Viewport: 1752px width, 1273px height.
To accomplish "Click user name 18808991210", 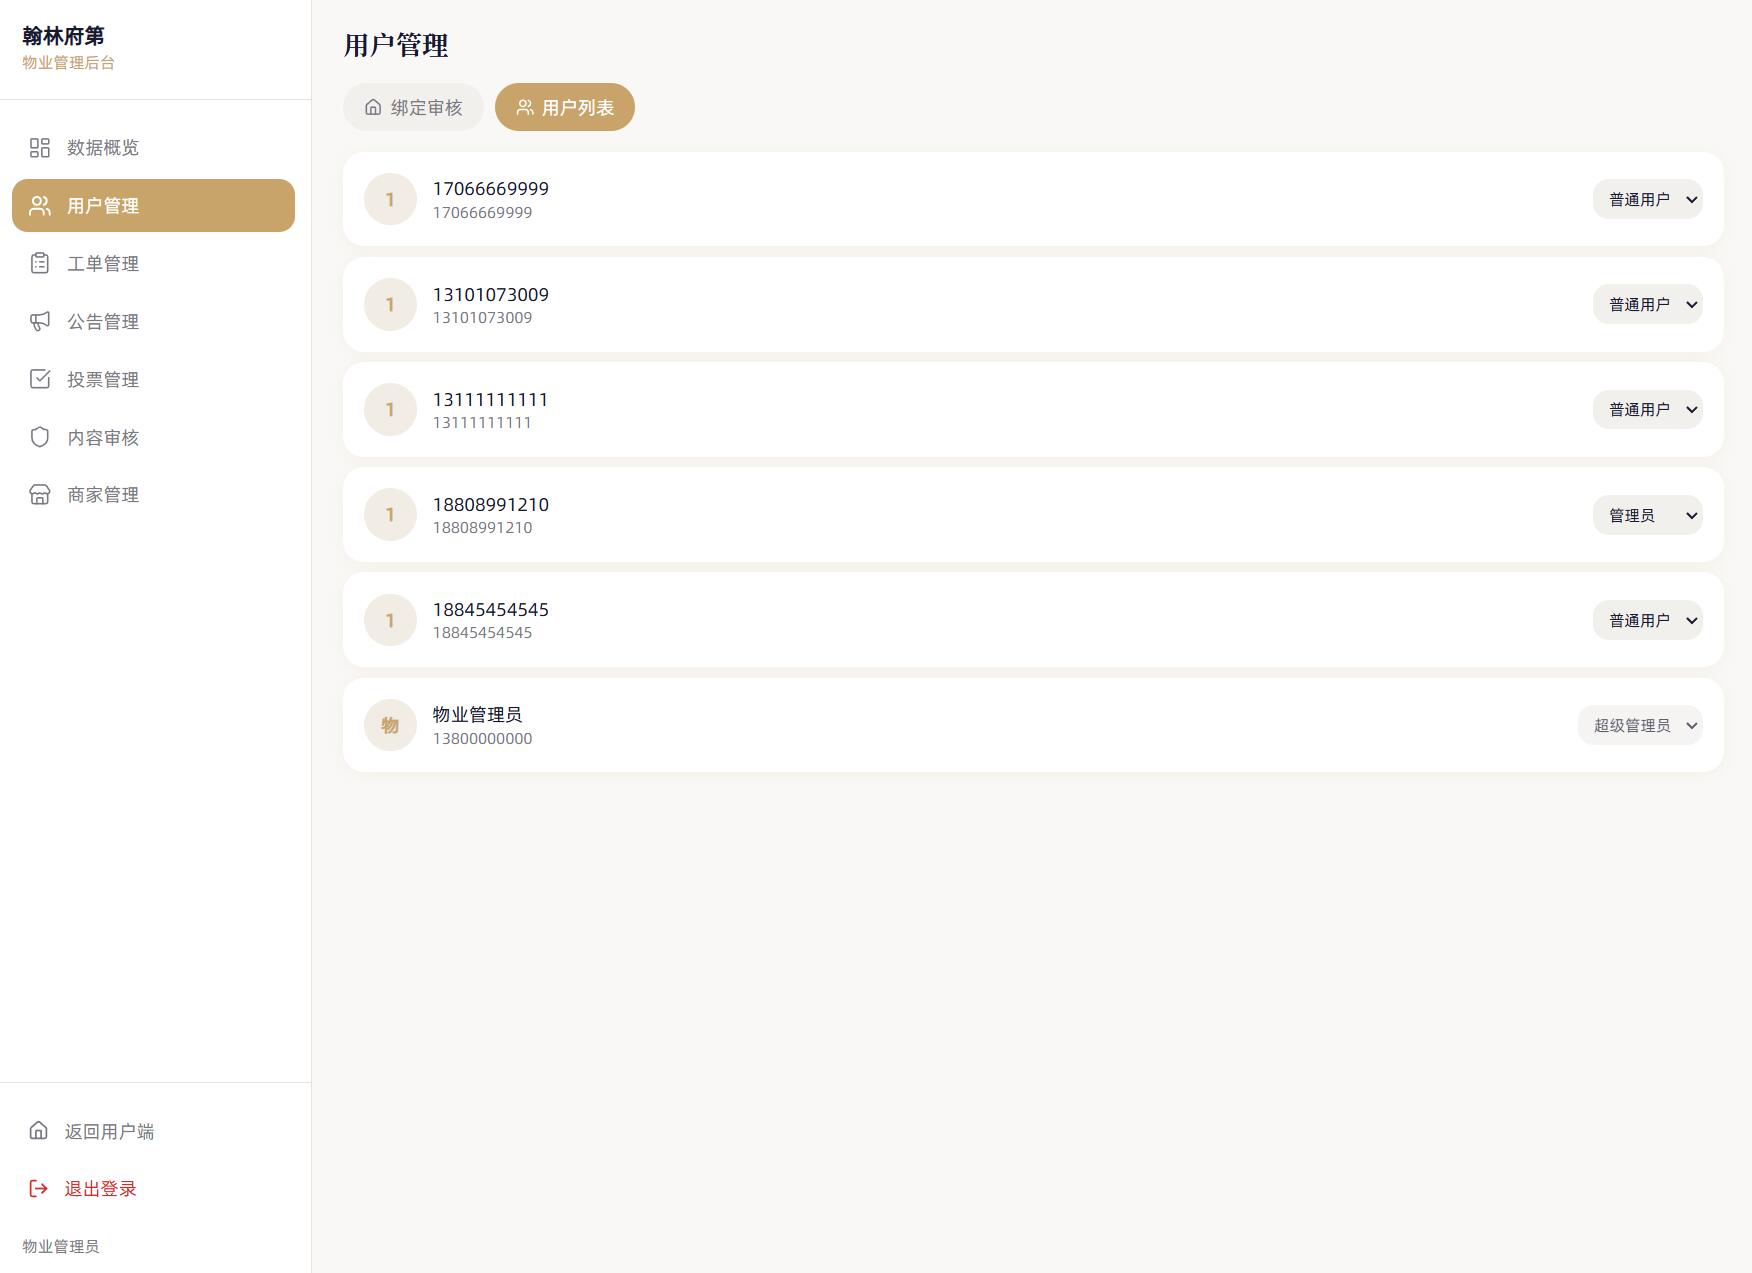I will (x=490, y=505).
